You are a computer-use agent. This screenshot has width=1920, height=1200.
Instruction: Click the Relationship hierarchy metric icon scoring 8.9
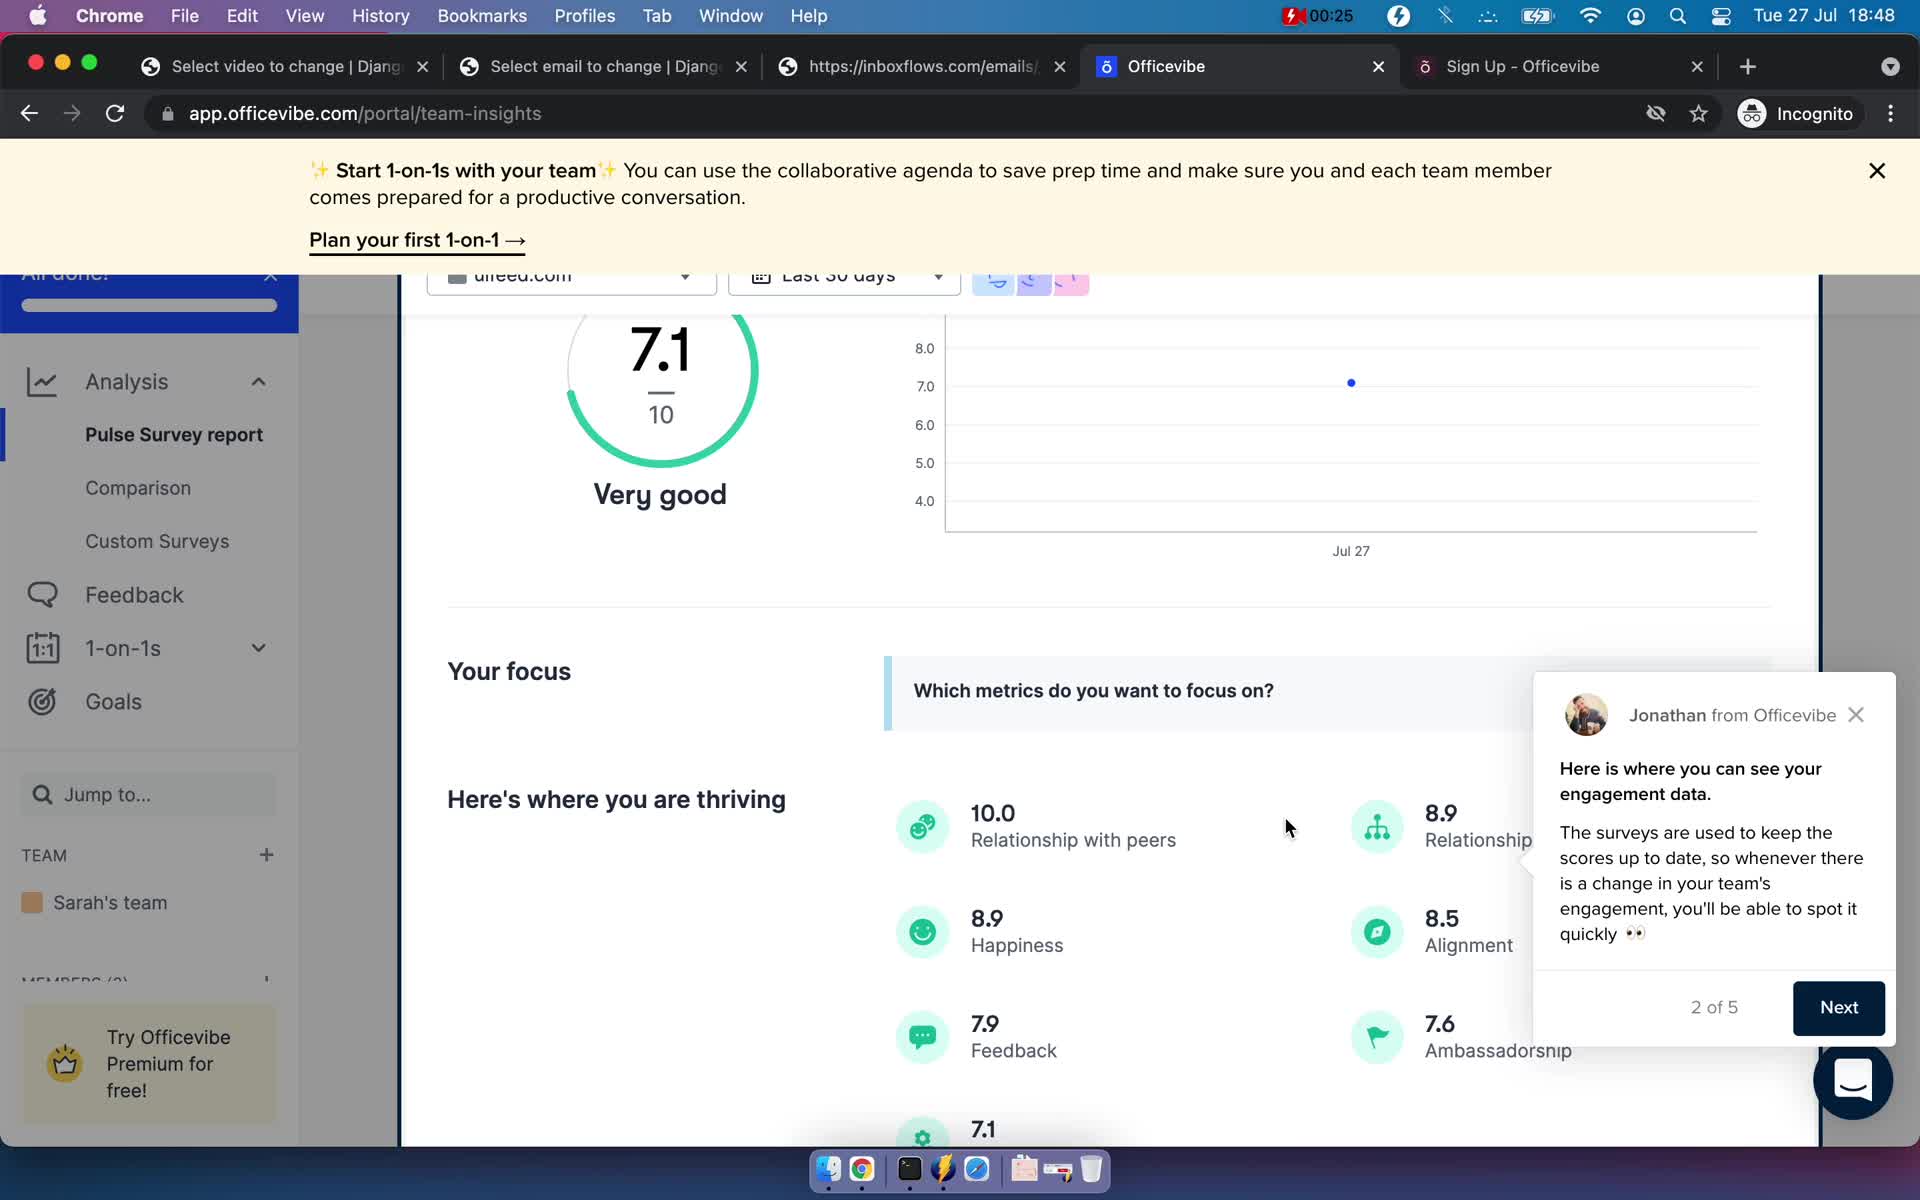click(1377, 826)
